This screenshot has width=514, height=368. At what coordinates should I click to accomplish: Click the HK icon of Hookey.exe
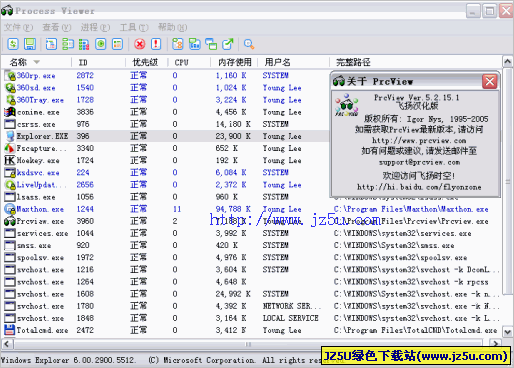[x=10, y=160]
